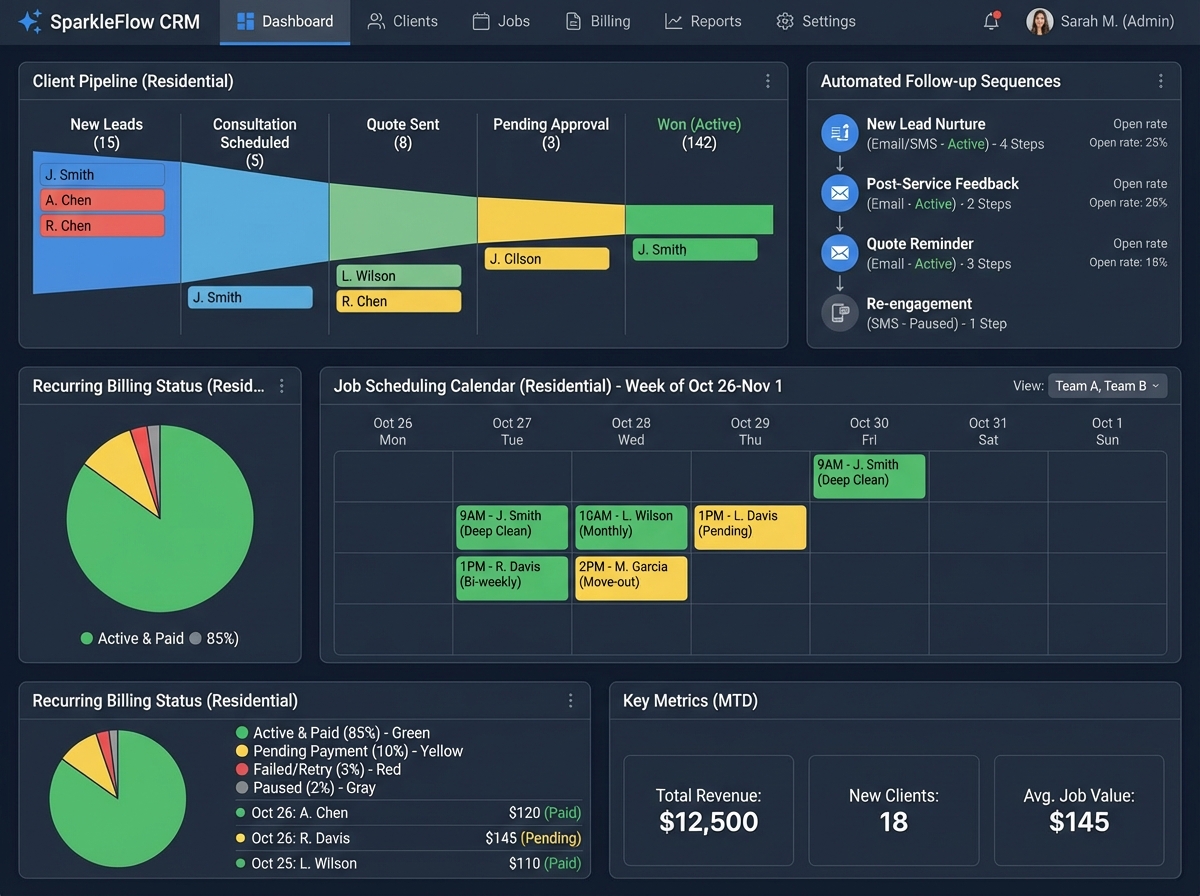Click the J. Smith card in New Leads

[100, 174]
